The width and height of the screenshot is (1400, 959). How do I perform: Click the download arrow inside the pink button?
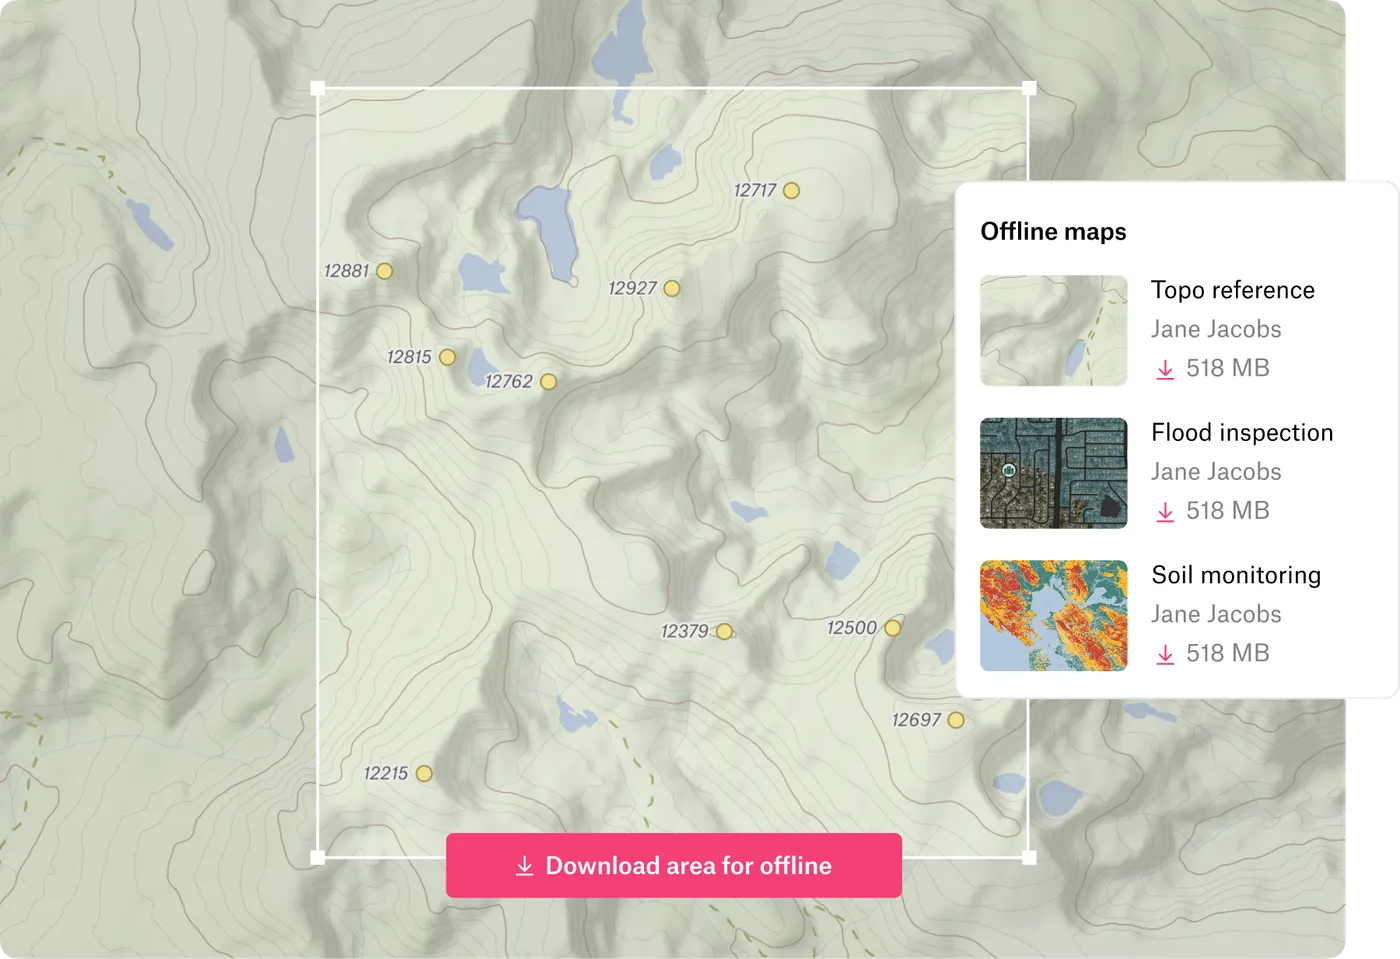(524, 866)
